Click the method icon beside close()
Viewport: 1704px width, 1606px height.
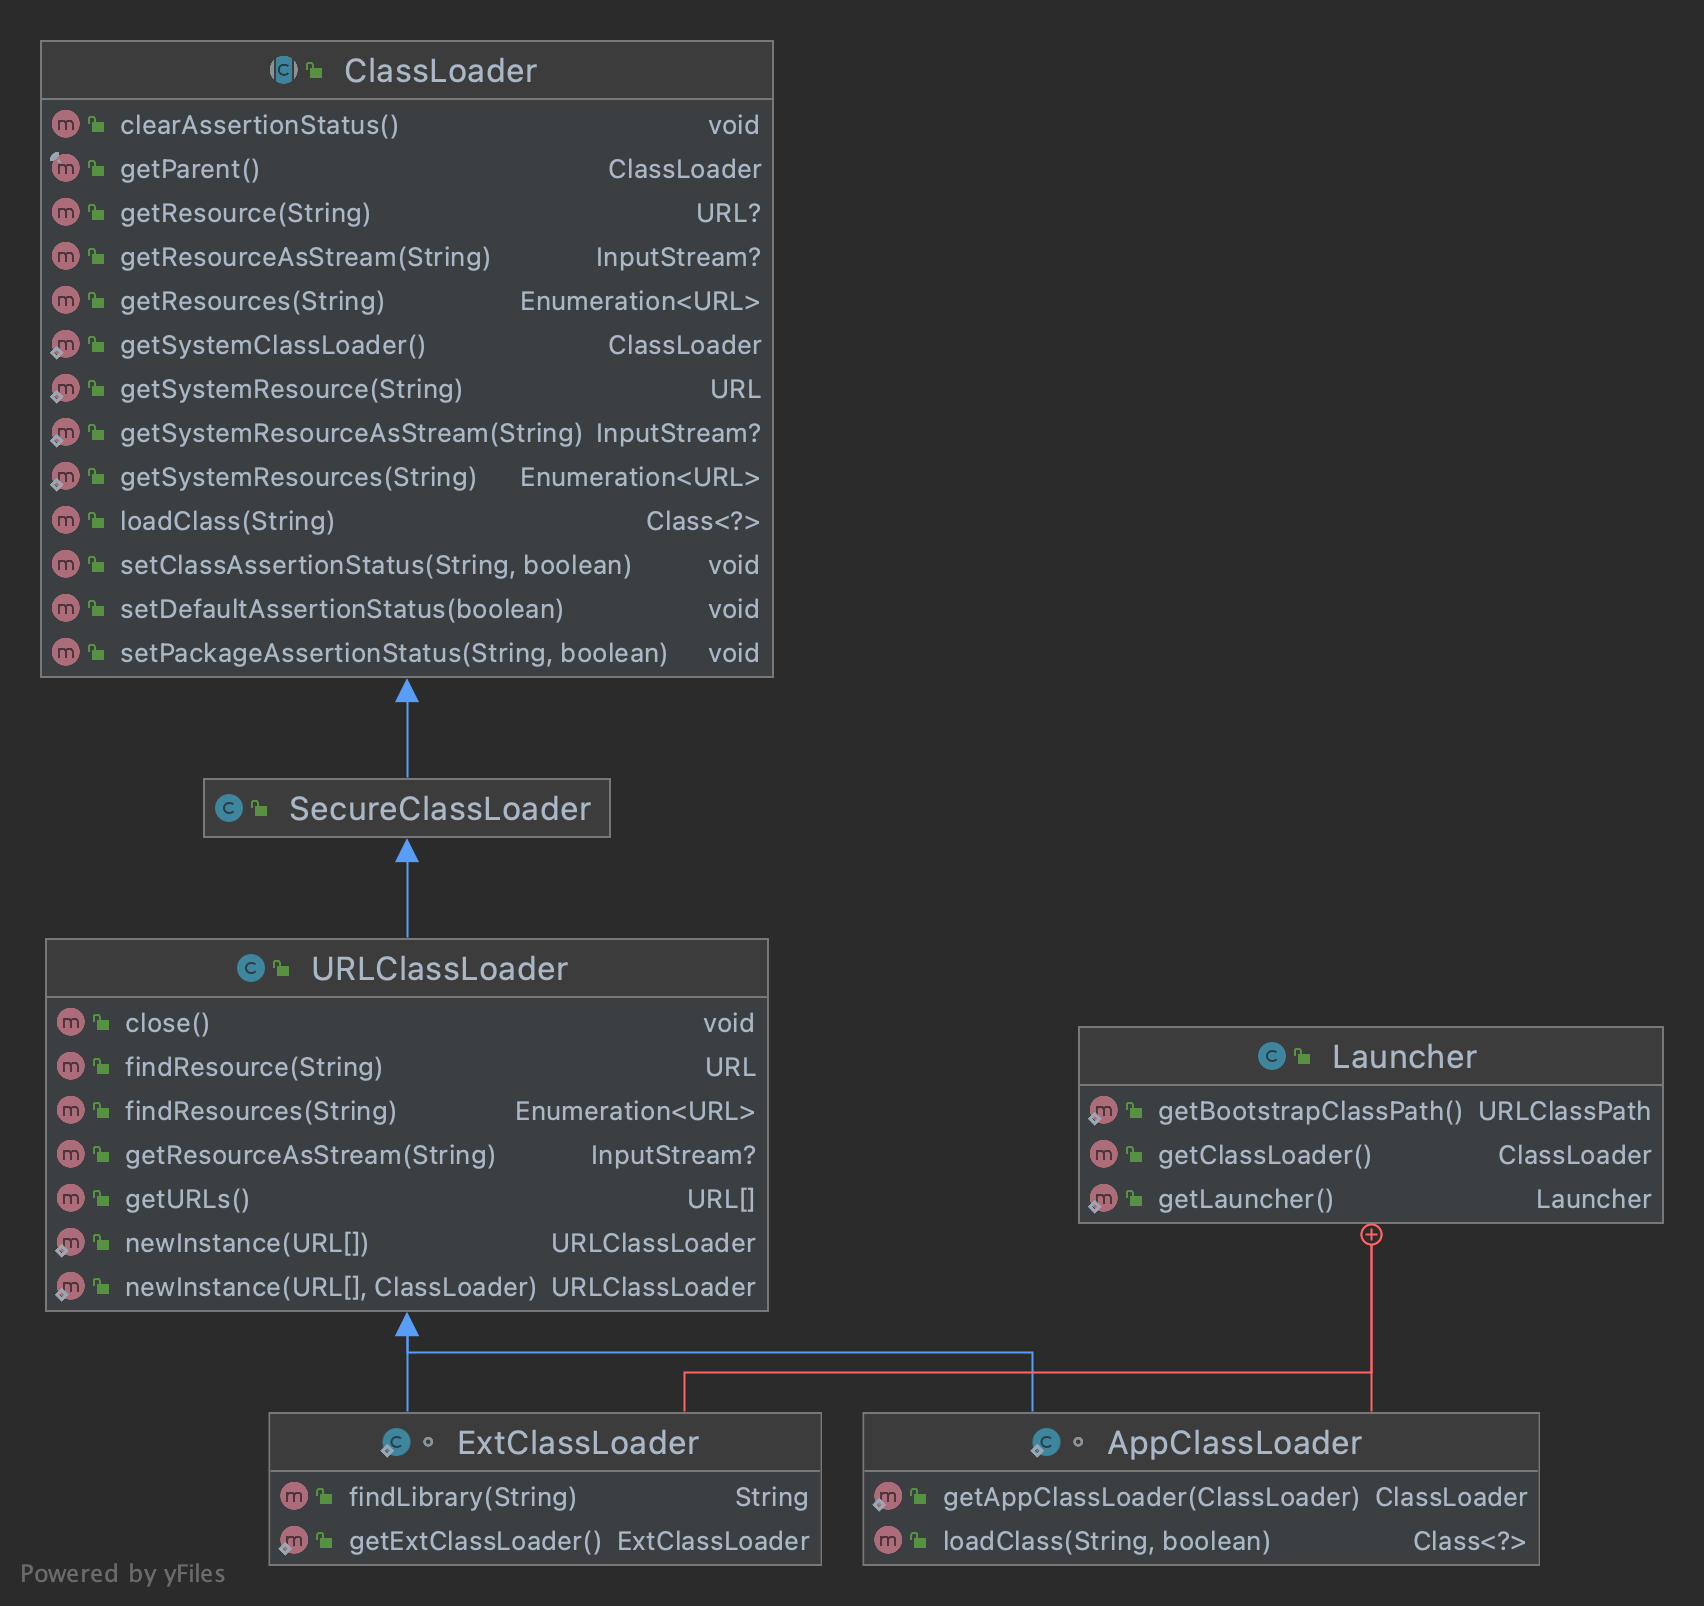[71, 1023]
